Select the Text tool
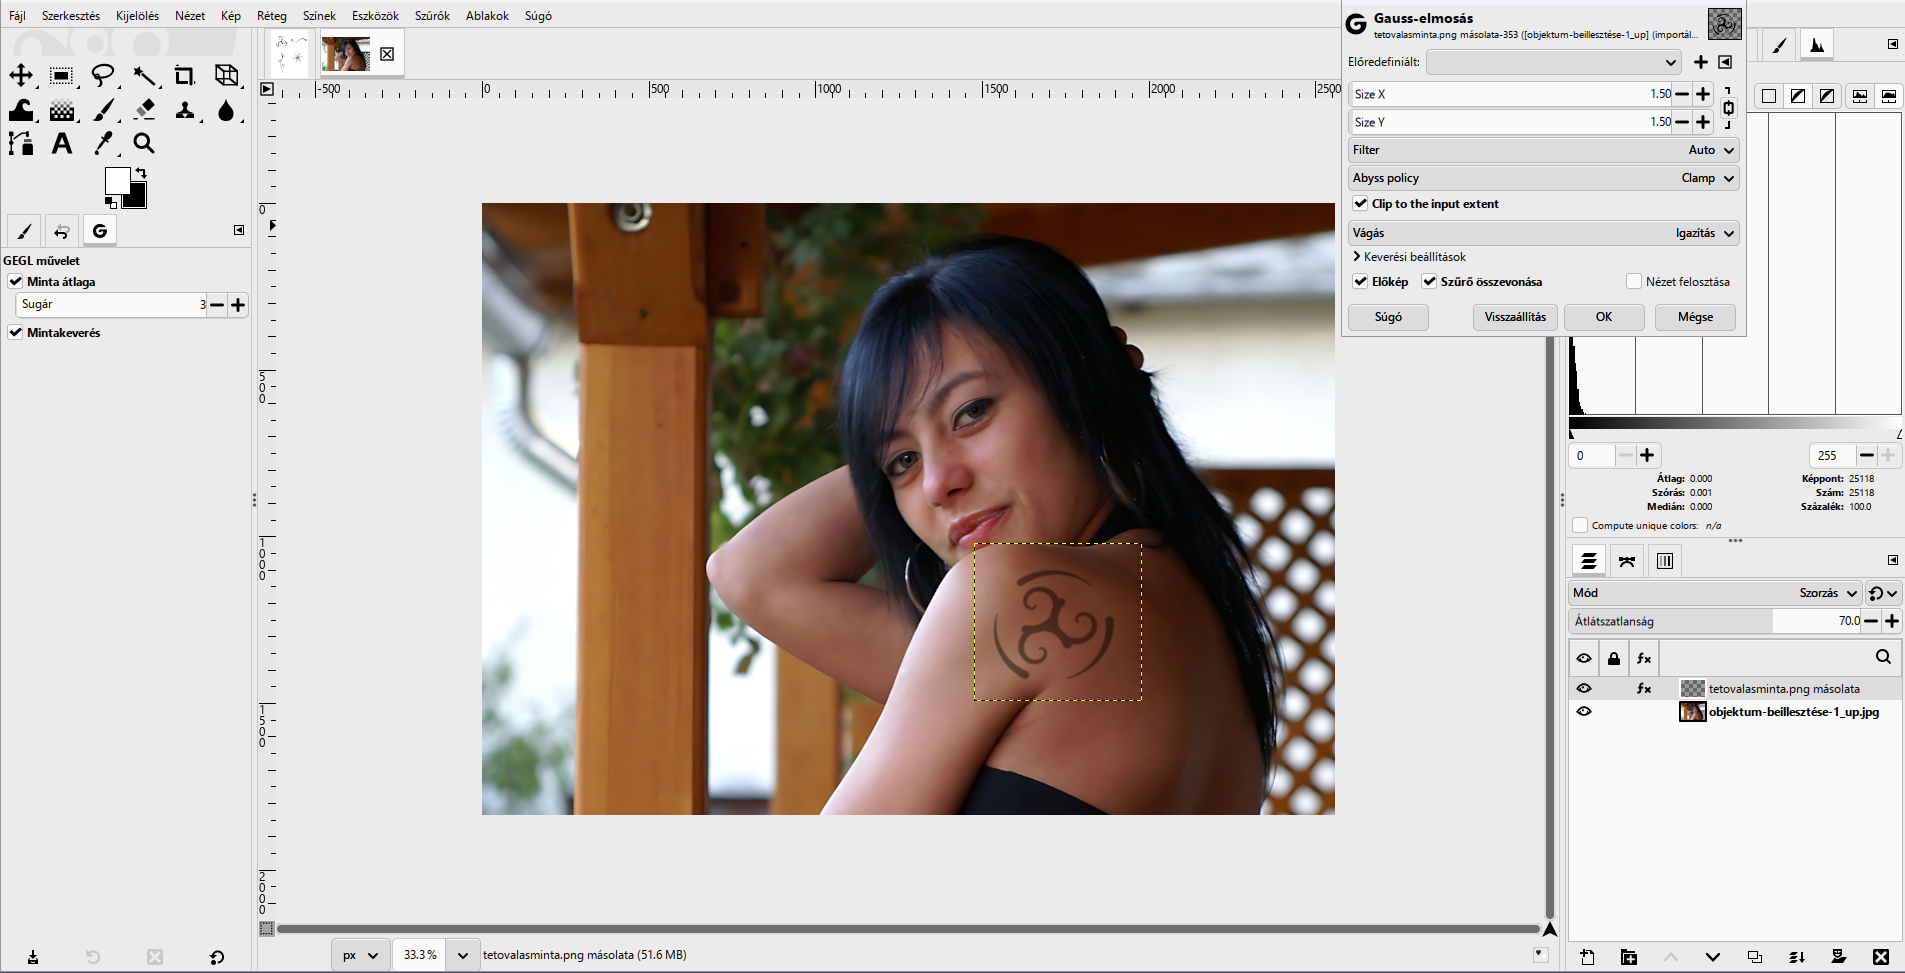The height and width of the screenshot is (973, 1905). click(x=62, y=144)
